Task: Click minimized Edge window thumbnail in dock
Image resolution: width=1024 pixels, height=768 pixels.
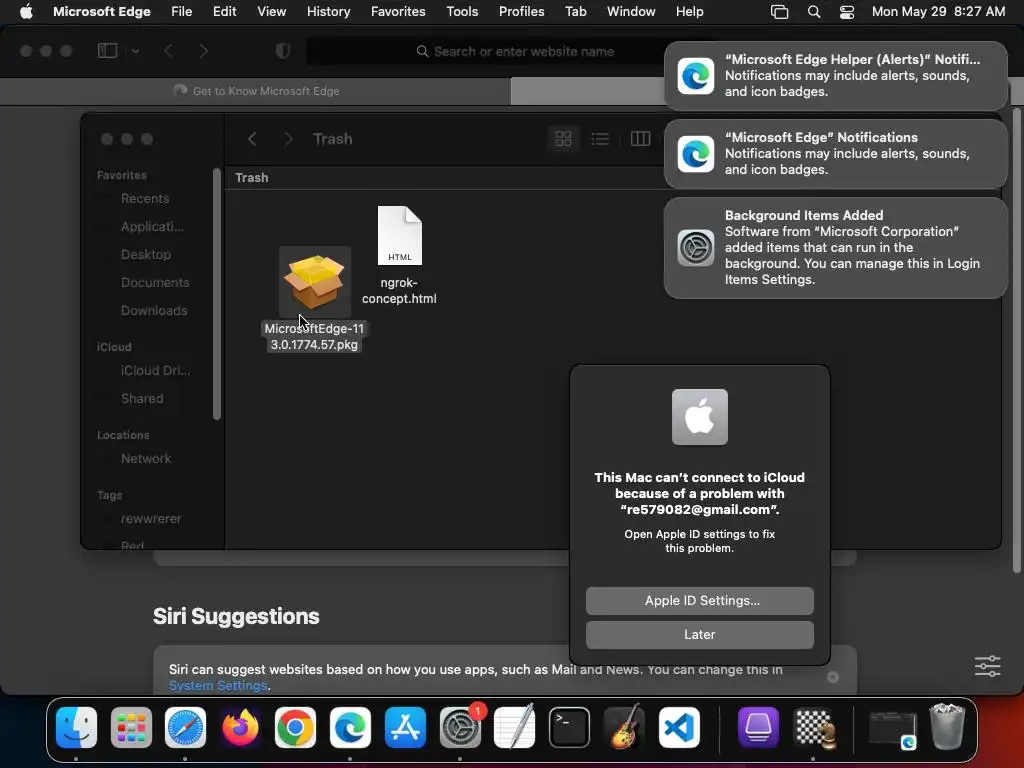Action: pos(893,729)
